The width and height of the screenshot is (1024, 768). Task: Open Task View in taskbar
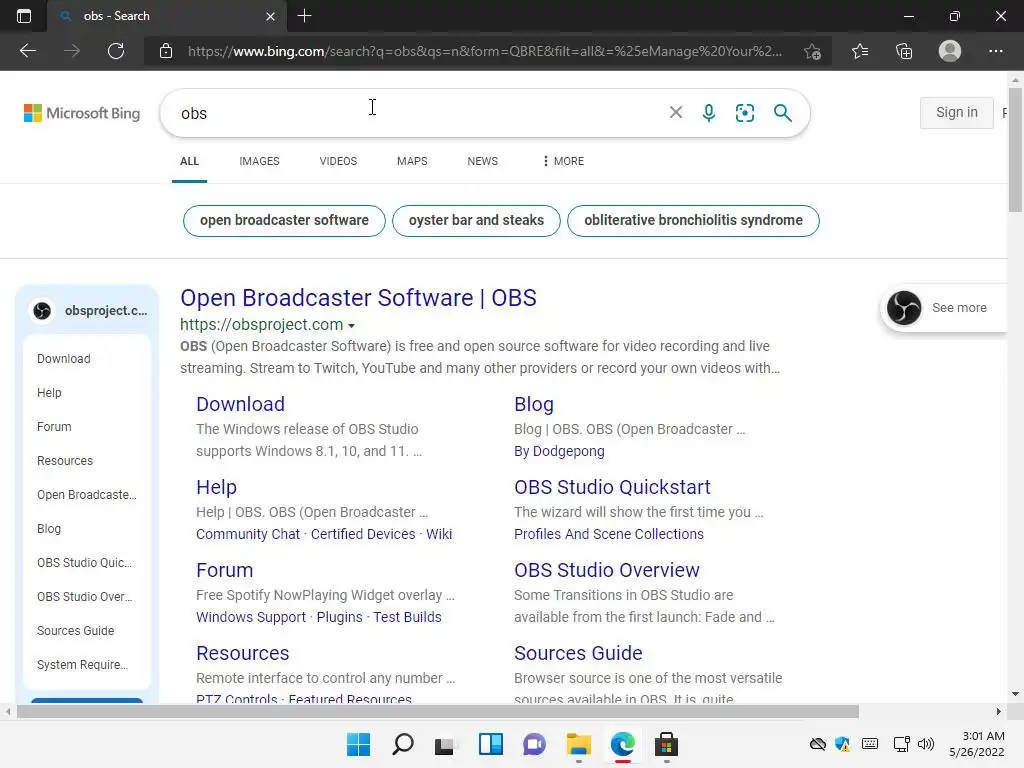coord(446,745)
